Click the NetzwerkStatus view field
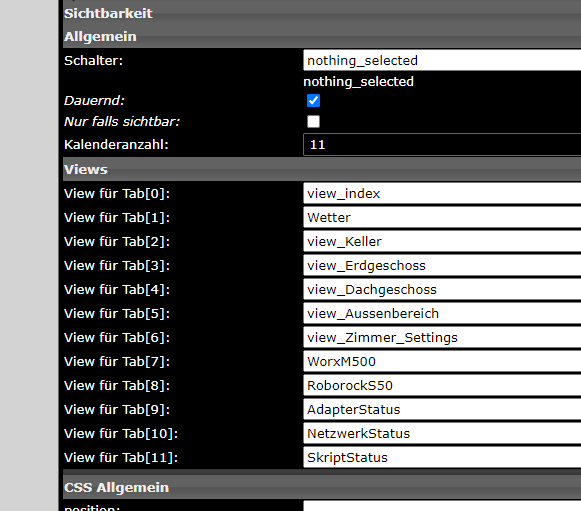581x511 pixels. pos(442,434)
